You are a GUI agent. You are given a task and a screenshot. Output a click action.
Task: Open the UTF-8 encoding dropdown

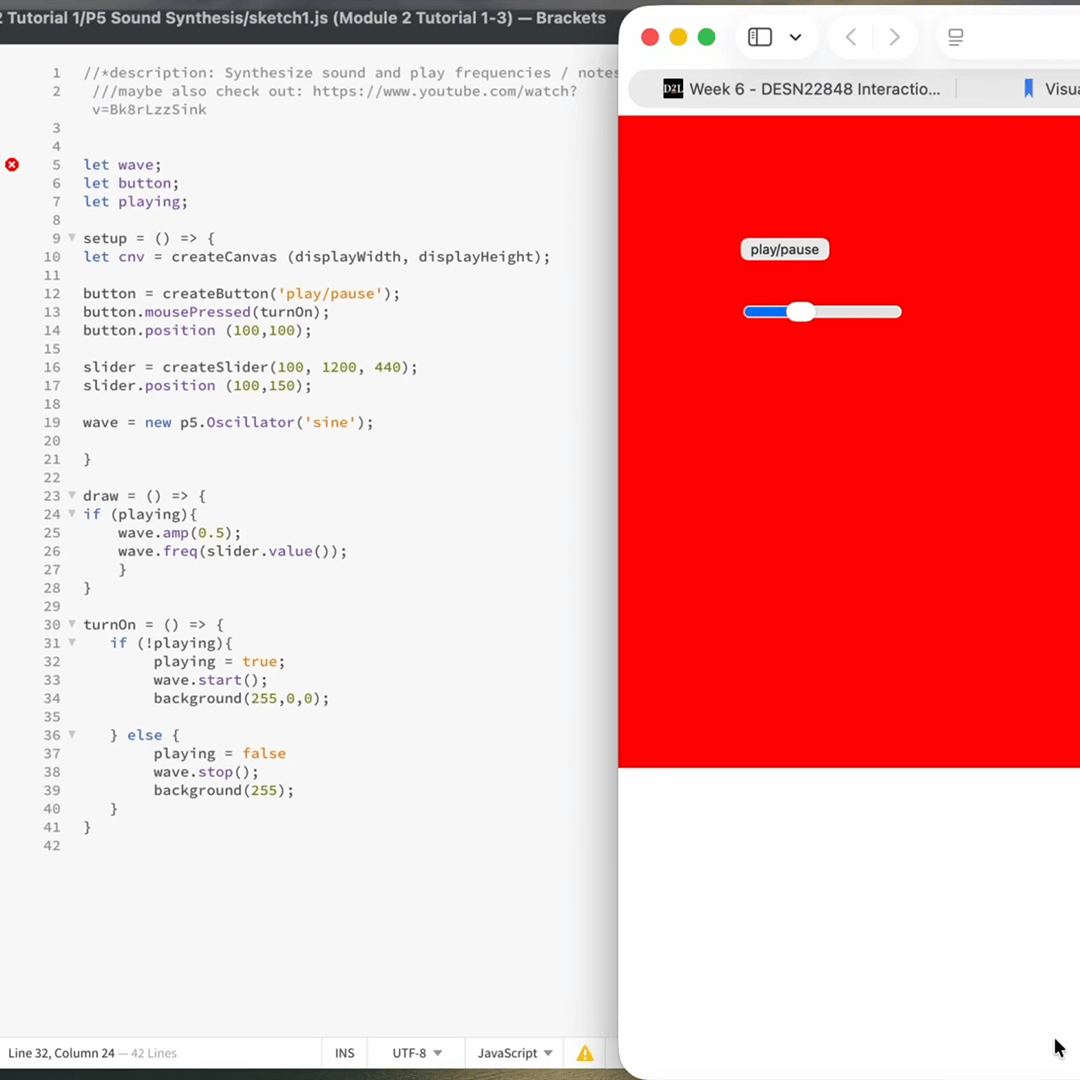tap(417, 1053)
